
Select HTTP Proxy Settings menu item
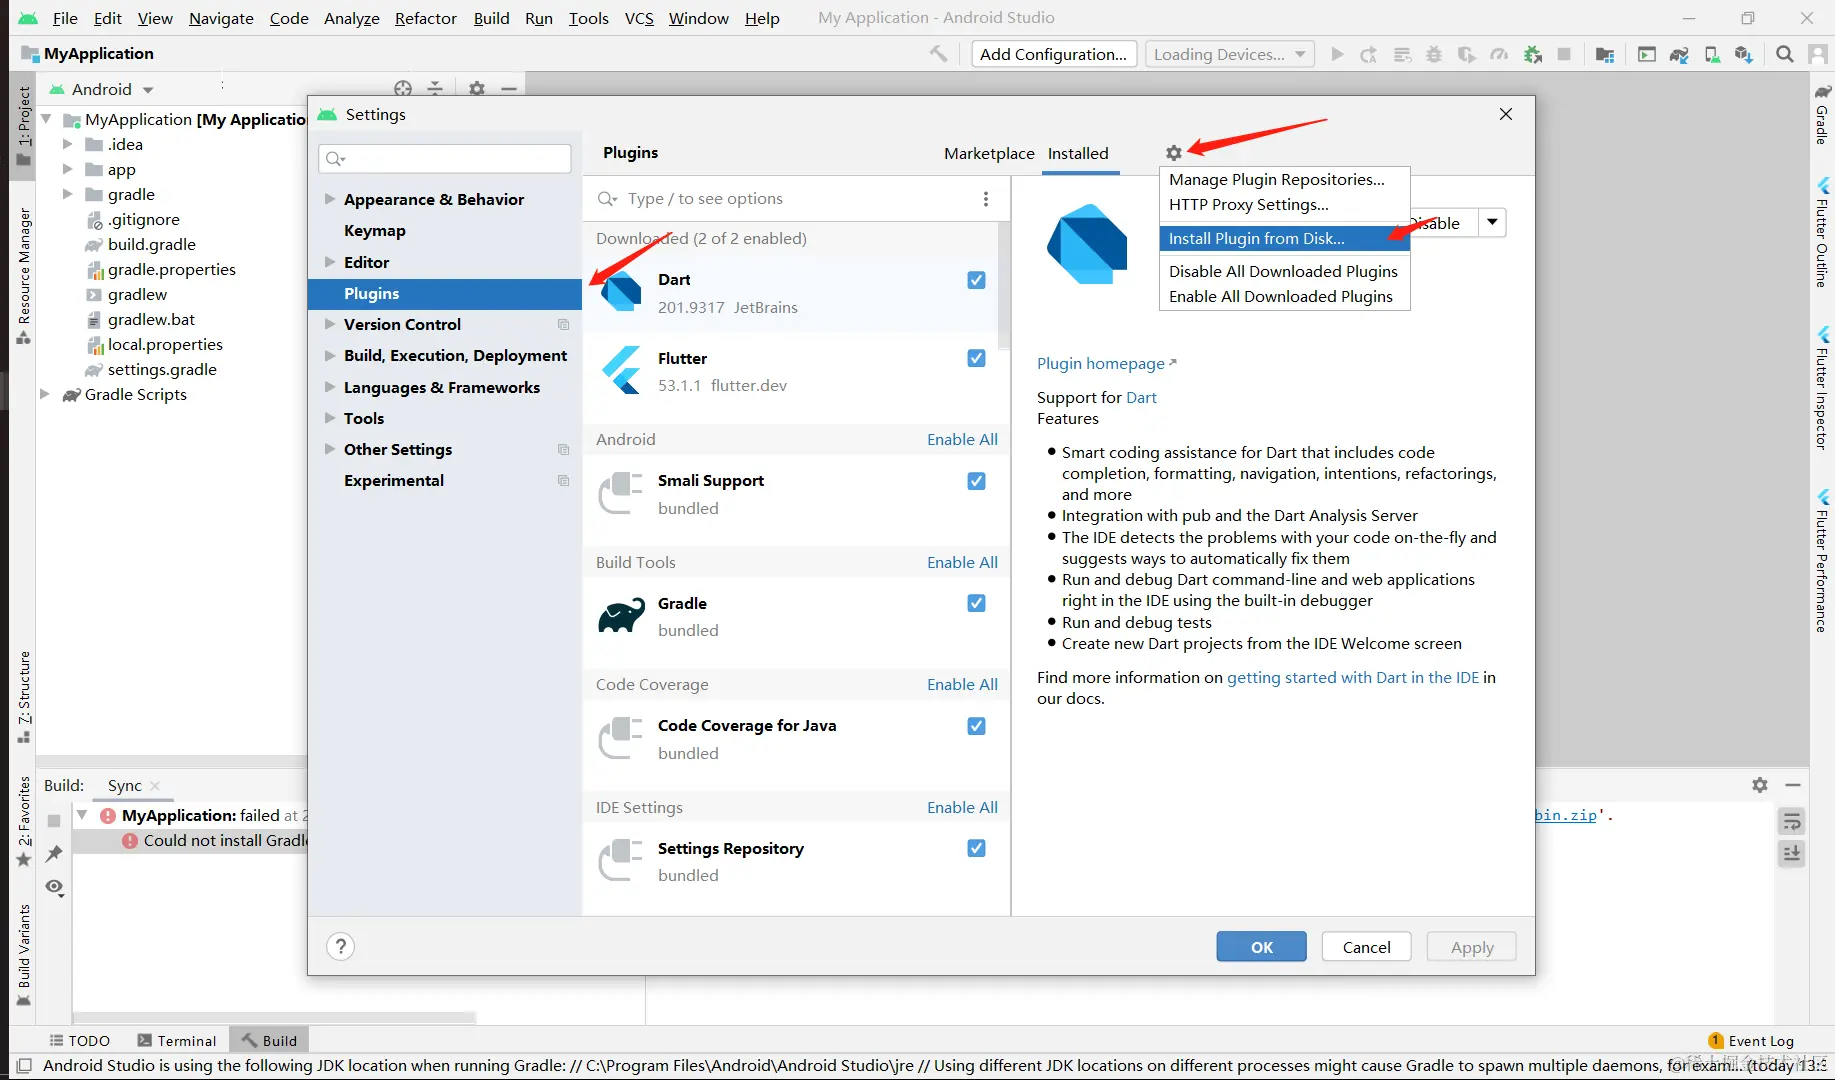pyautogui.click(x=1284, y=205)
